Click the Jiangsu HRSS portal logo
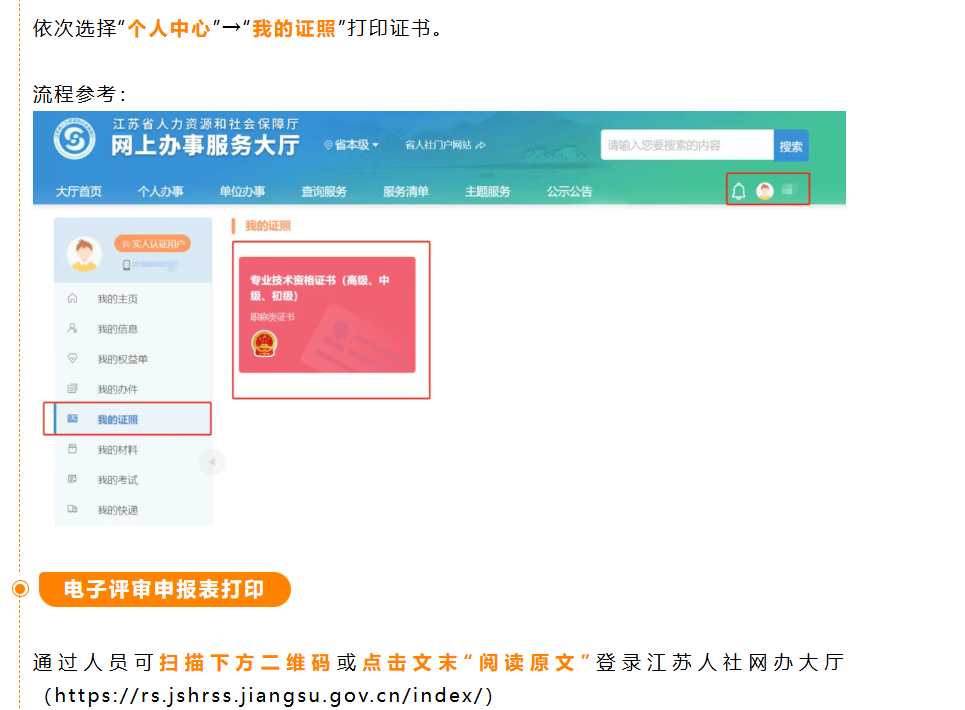Image resolution: width=965 pixels, height=710 pixels. (75, 141)
